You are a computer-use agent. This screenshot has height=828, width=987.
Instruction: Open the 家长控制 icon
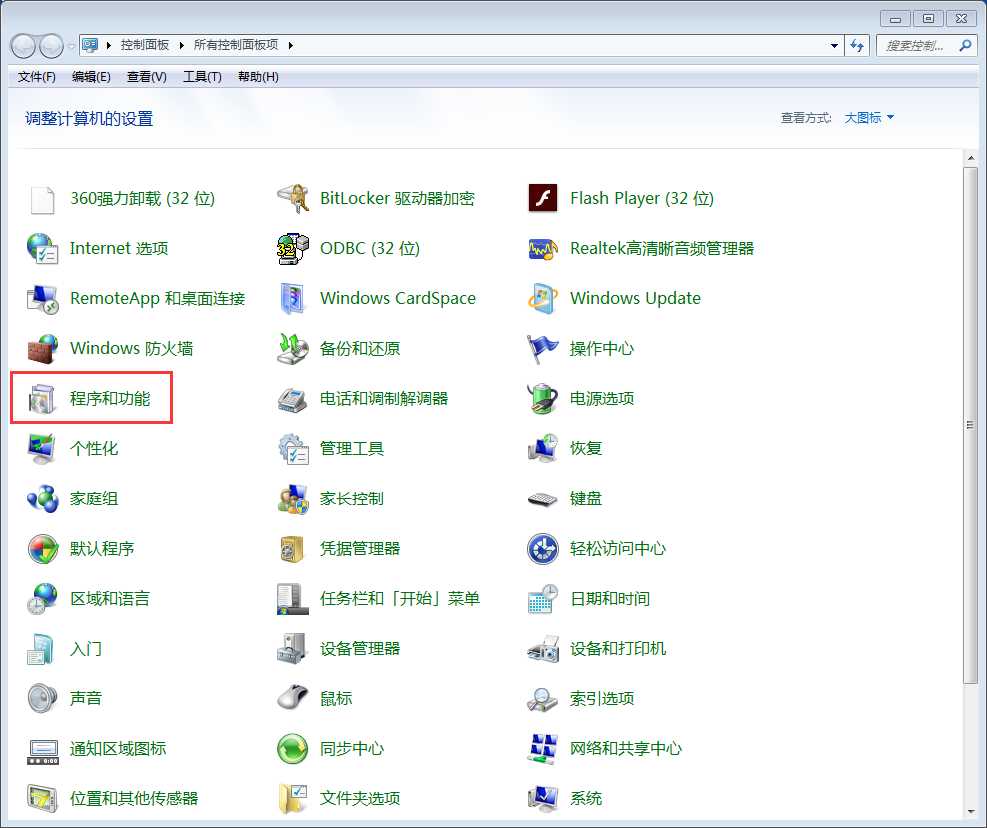tap(293, 499)
